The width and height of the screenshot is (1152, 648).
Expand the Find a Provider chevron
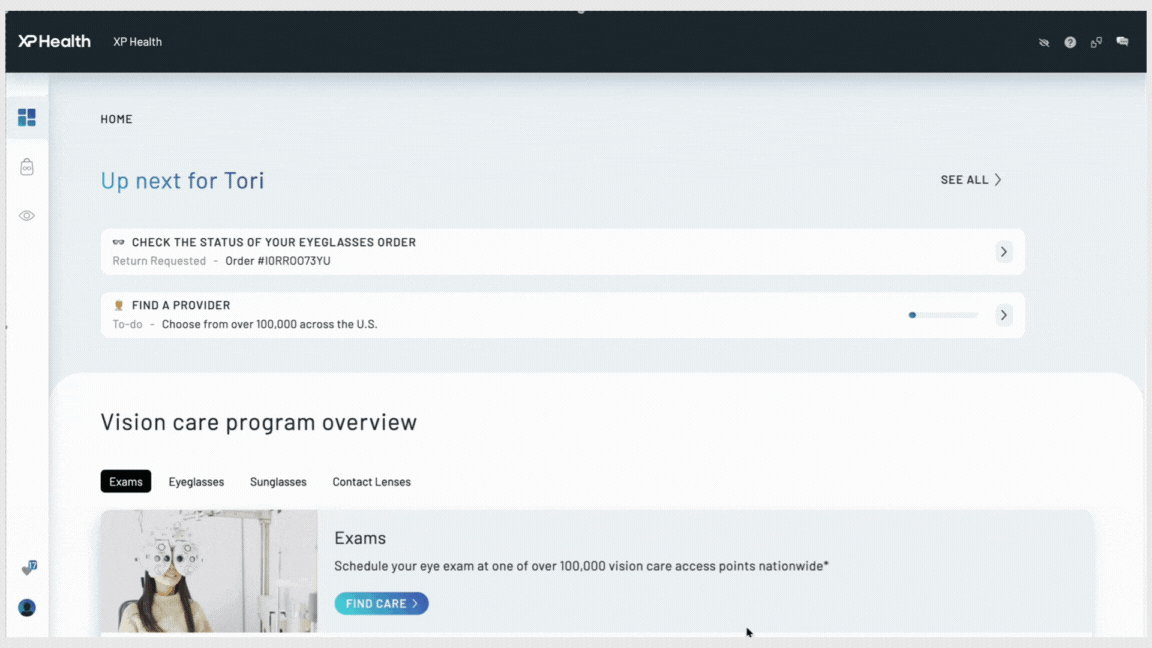point(1004,315)
